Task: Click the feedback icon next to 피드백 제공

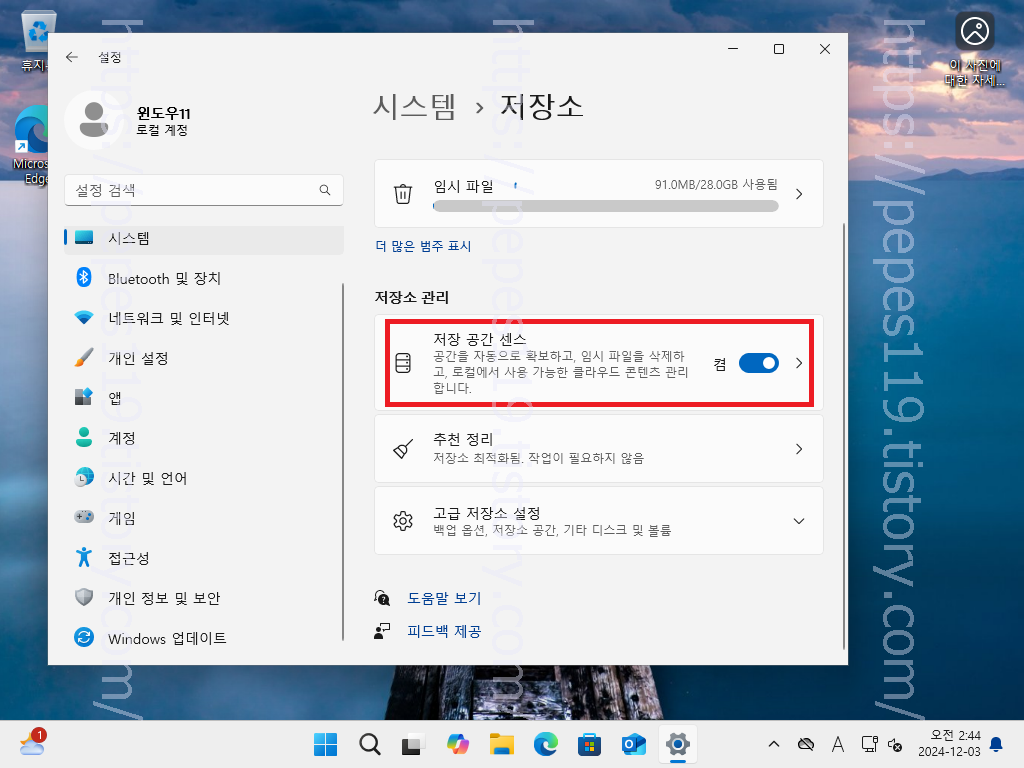Action: 382,631
